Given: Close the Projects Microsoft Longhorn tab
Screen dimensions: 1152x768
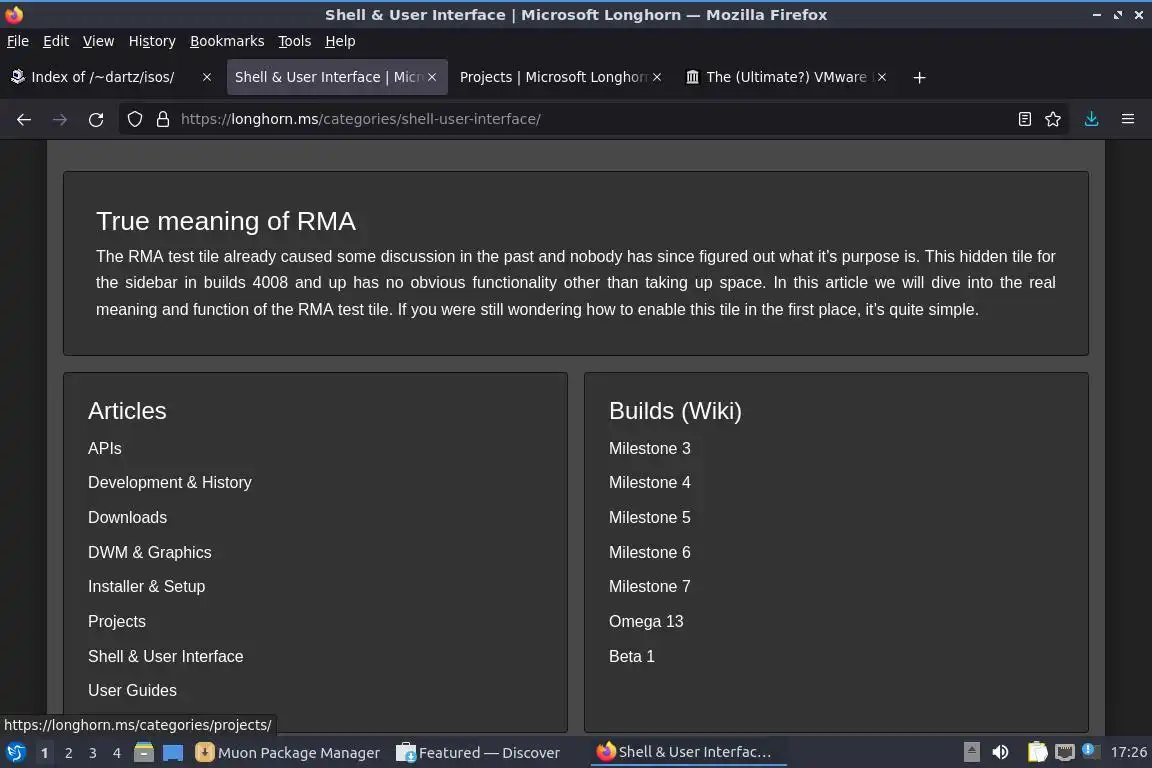Looking at the screenshot, I should tap(657, 77).
